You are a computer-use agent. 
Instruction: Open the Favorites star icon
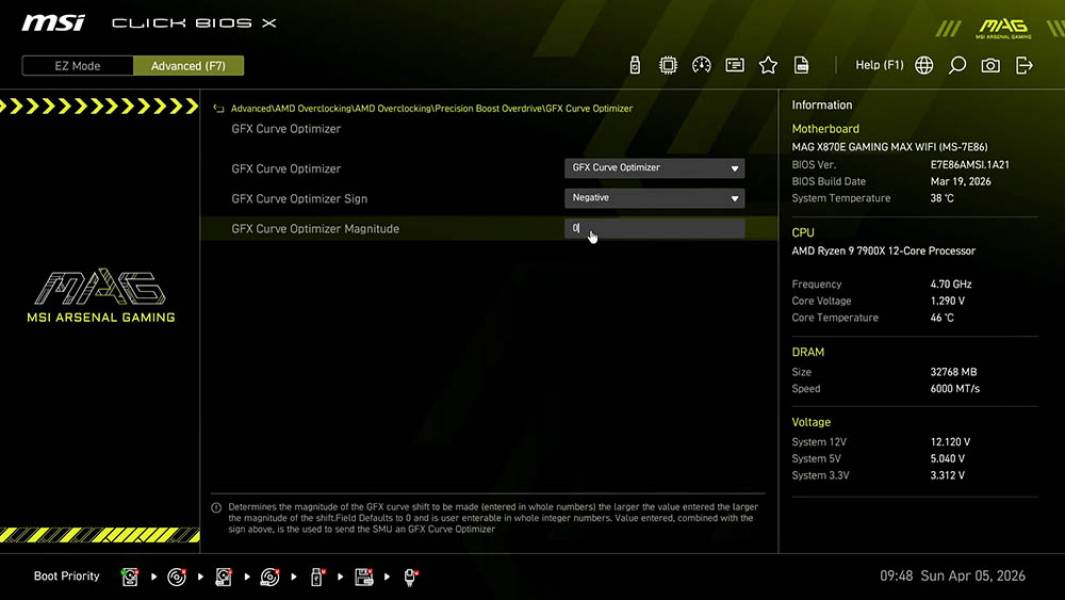[x=768, y=64]
